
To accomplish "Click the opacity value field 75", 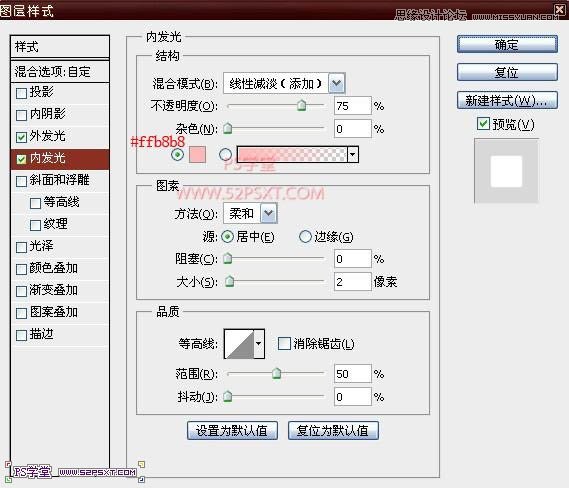I will point(353,106).
